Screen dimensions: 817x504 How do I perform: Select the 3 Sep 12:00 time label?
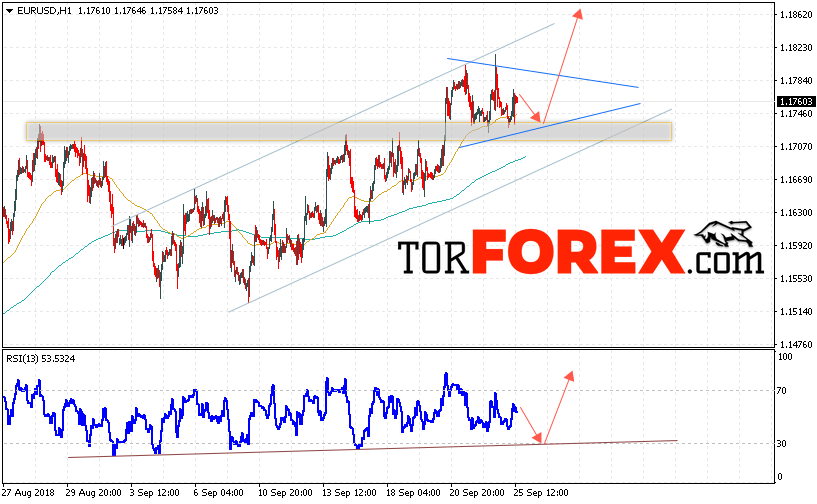click(154, 492)
